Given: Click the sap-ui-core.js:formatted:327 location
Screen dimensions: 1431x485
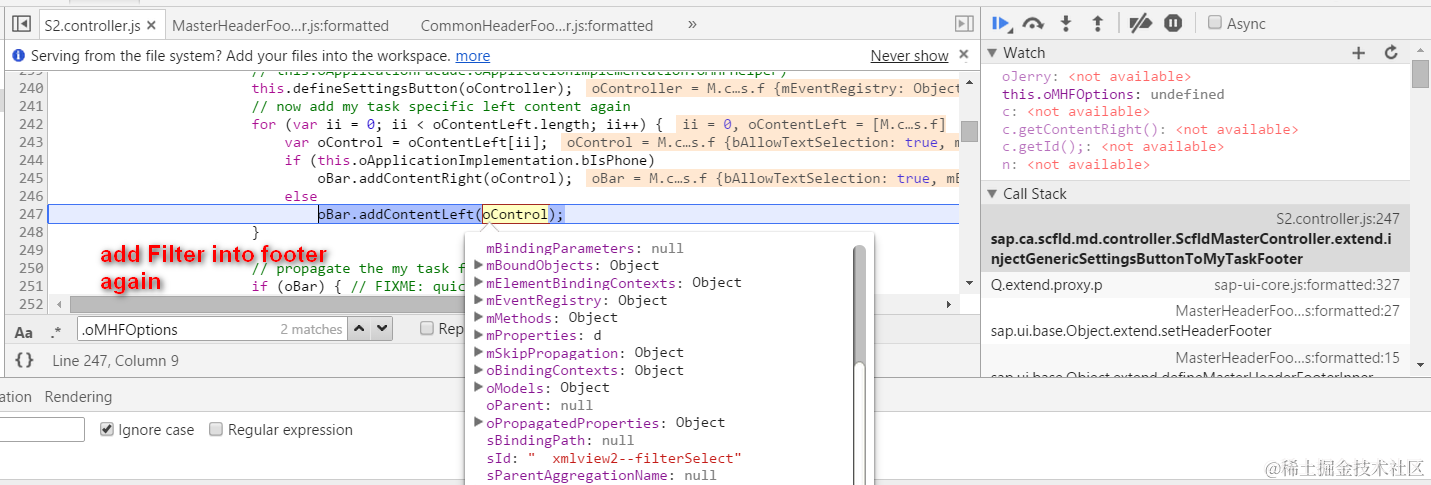Looking at the screenshot, I should tap(1307, 285).
